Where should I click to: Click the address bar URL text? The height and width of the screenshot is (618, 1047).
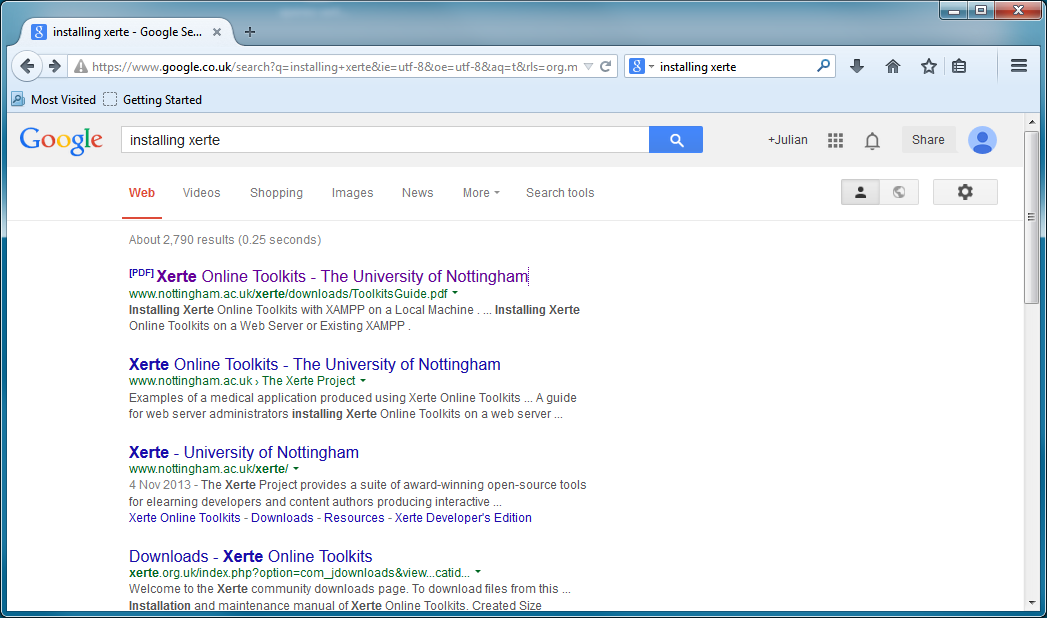335,67
